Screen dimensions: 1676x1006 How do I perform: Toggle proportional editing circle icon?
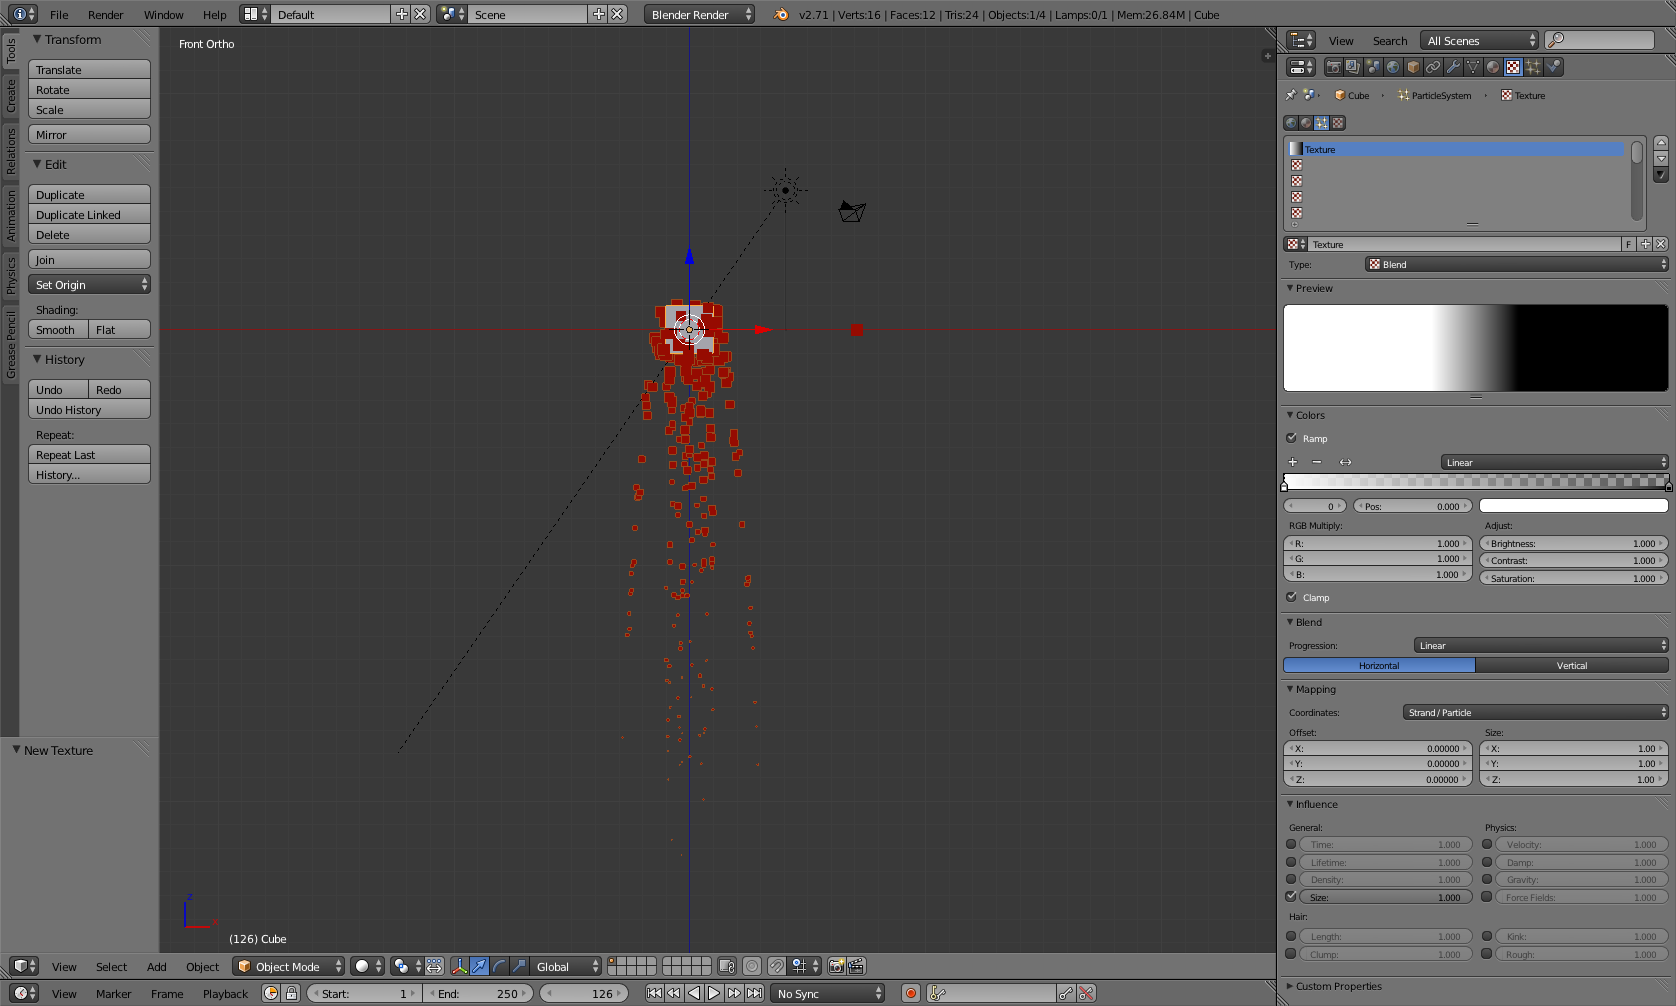coord(752,966)
